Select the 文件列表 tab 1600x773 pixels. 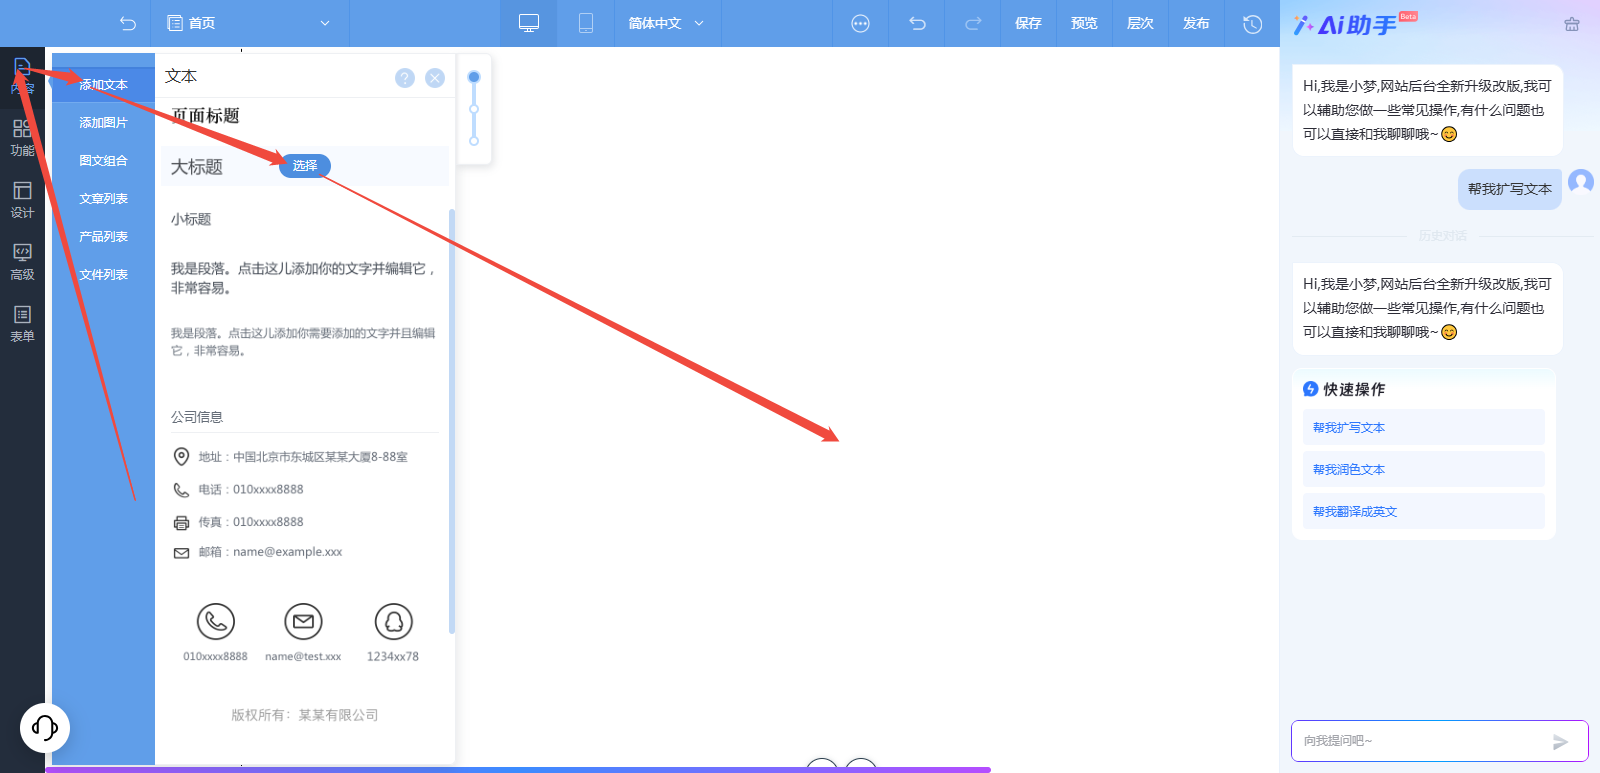(x=103, y=275)
